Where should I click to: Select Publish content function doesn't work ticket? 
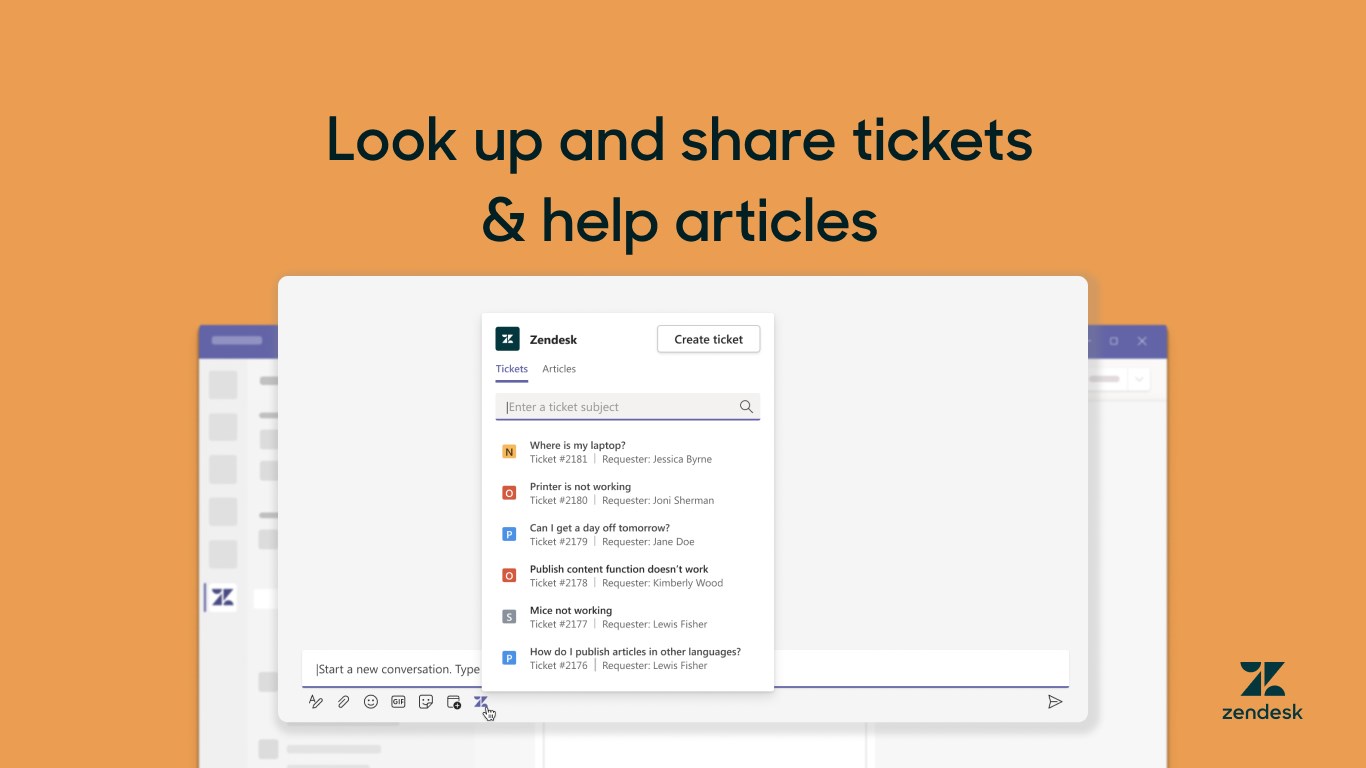coord(627,576)
